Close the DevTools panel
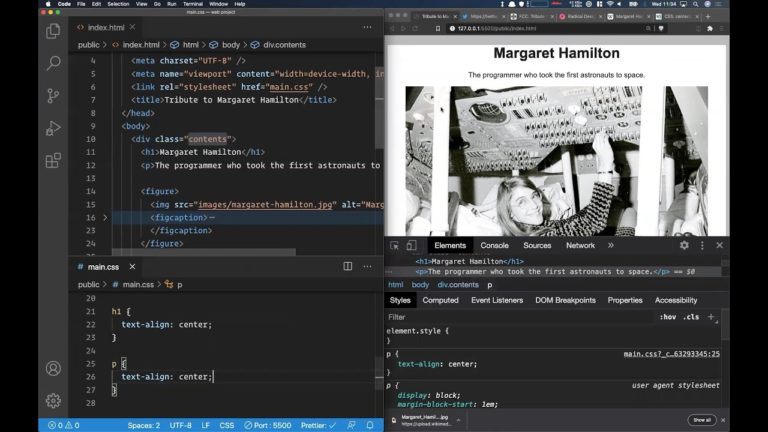 pyautogui.click(x=720, y=245)
